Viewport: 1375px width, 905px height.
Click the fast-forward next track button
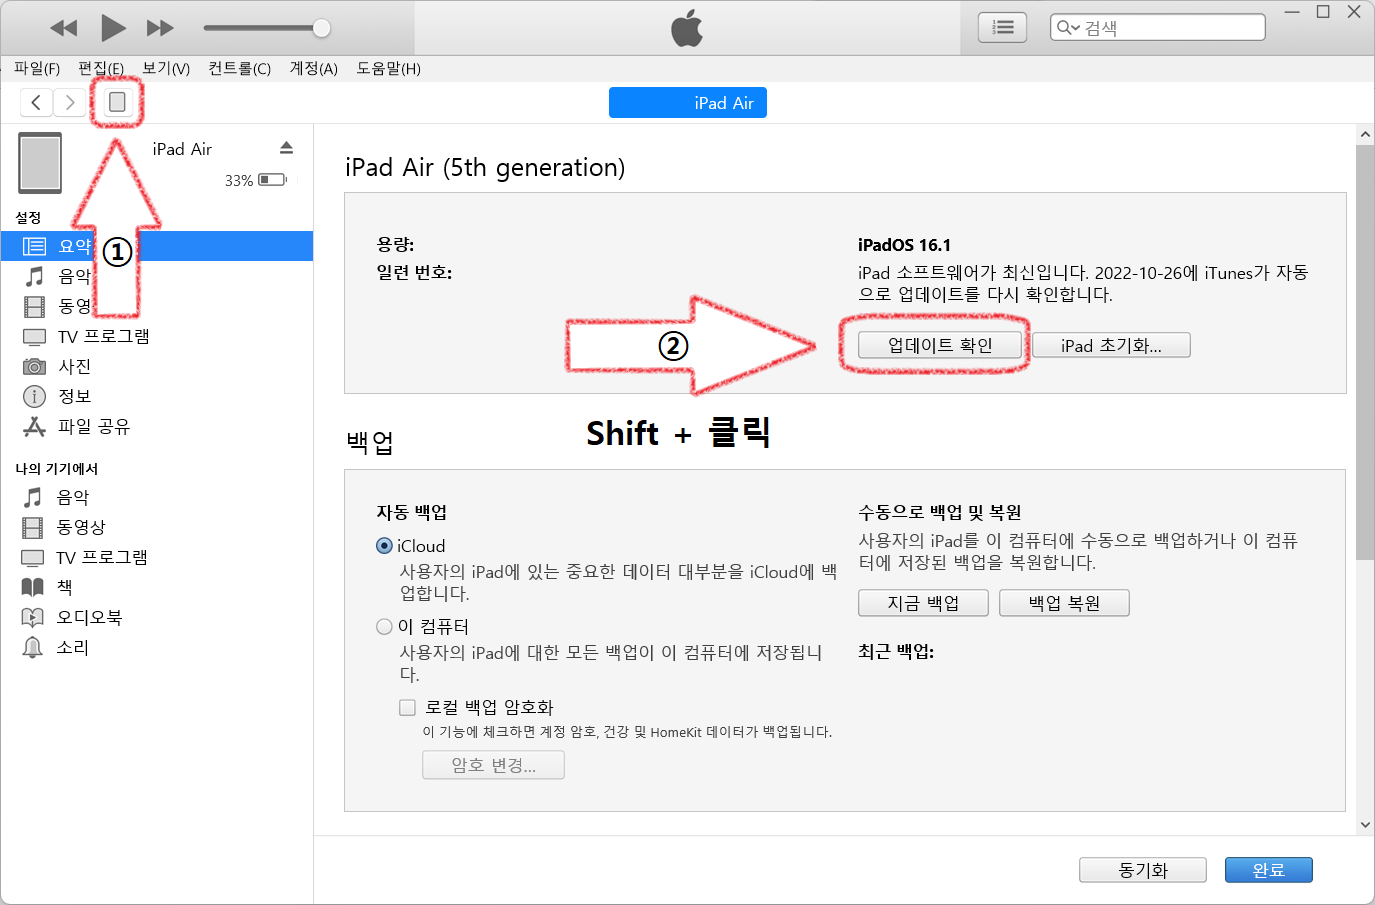160,28
